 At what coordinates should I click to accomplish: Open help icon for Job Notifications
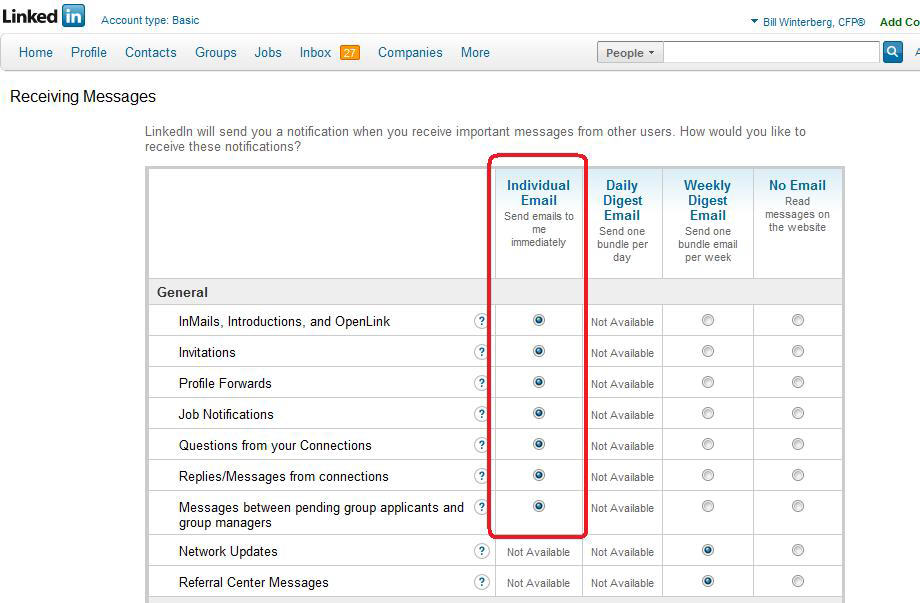[x=481, y=414]
